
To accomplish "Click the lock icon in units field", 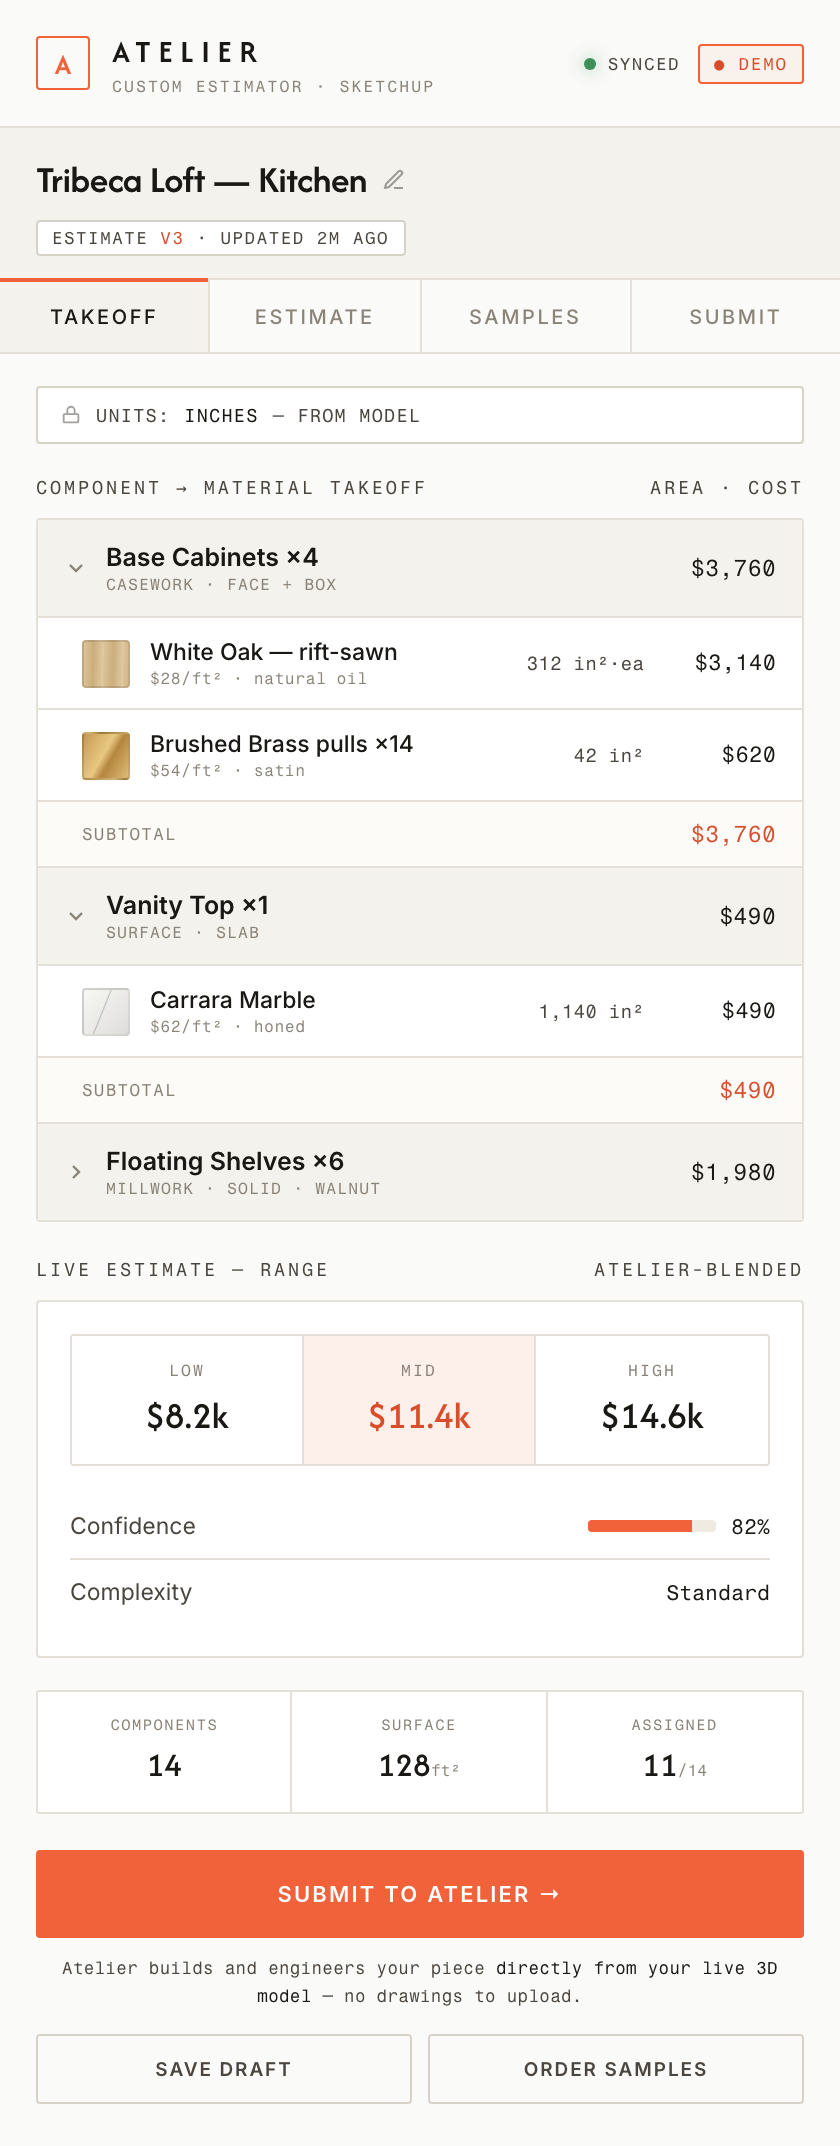I will pos(71,415).
